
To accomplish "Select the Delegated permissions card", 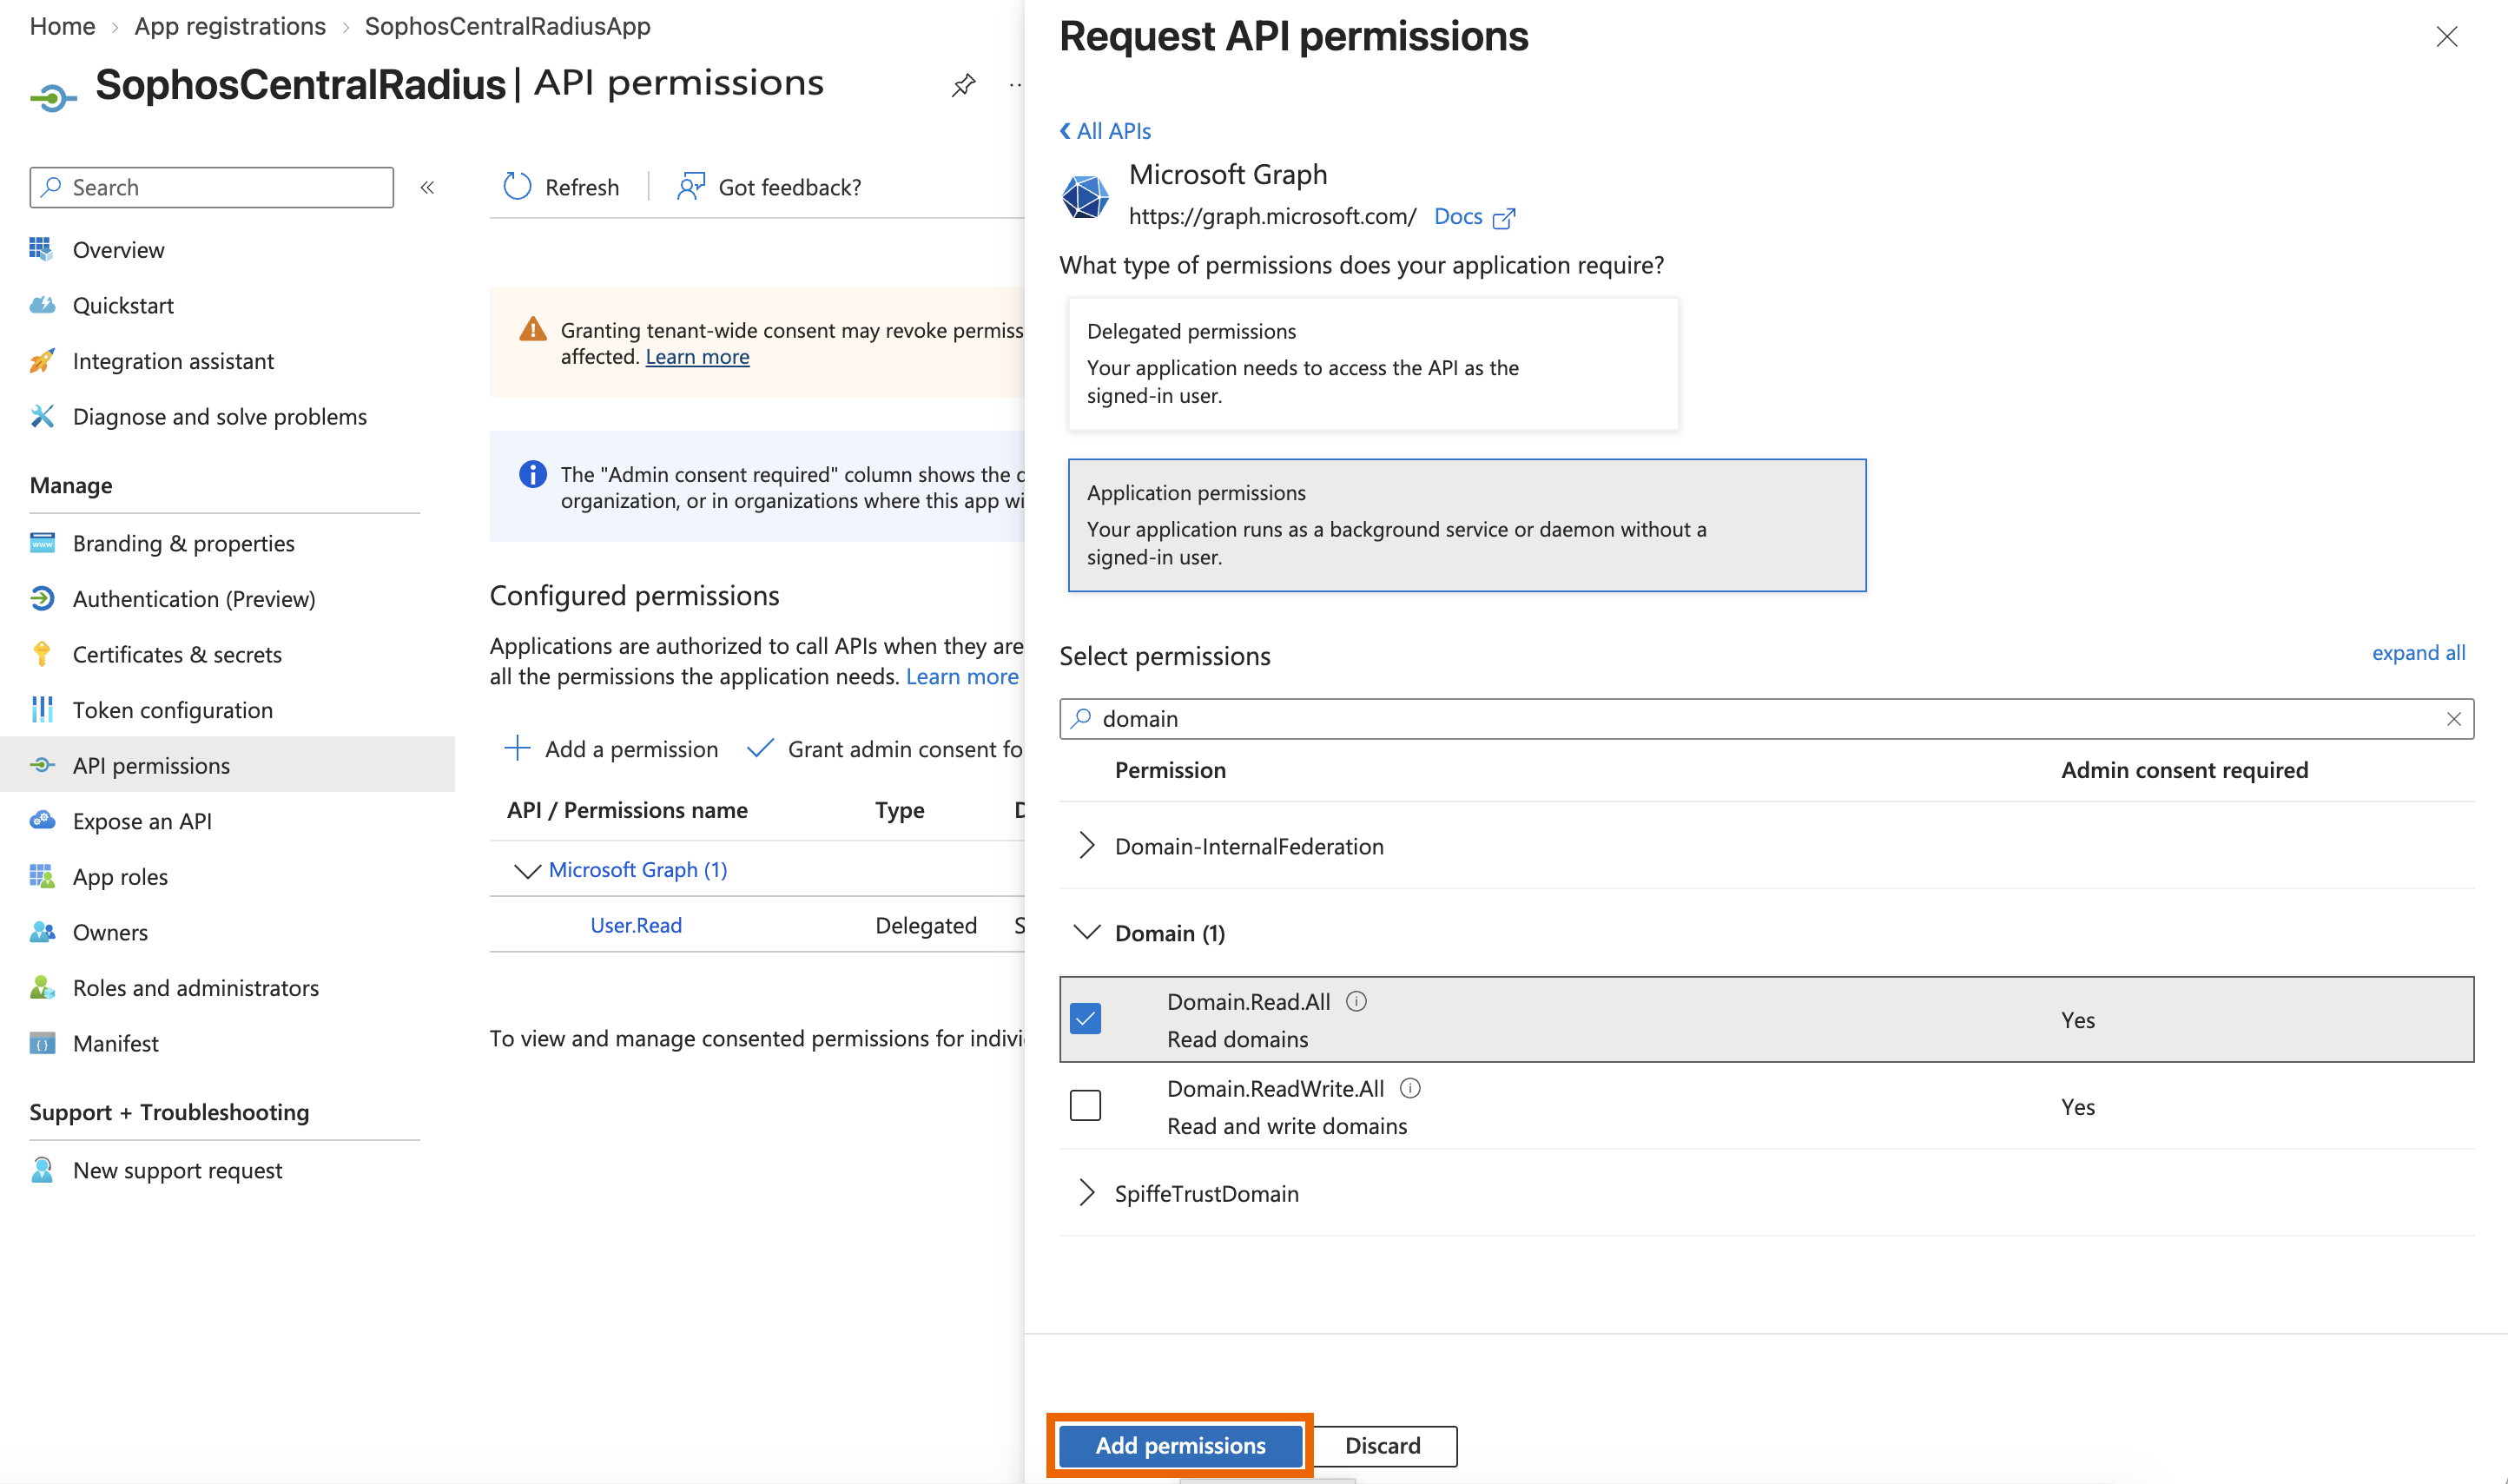I will pyautogui.click(x=1373, y=363).
